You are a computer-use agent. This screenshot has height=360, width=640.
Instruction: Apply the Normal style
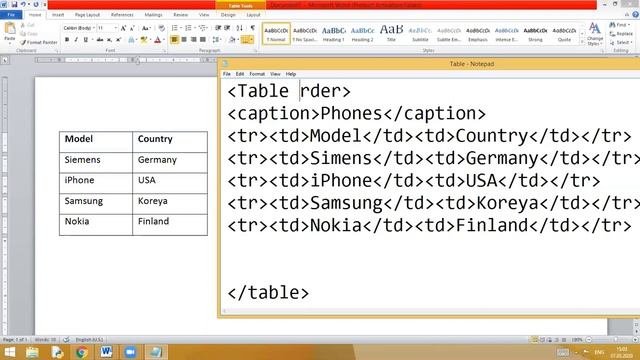(276, 33)
